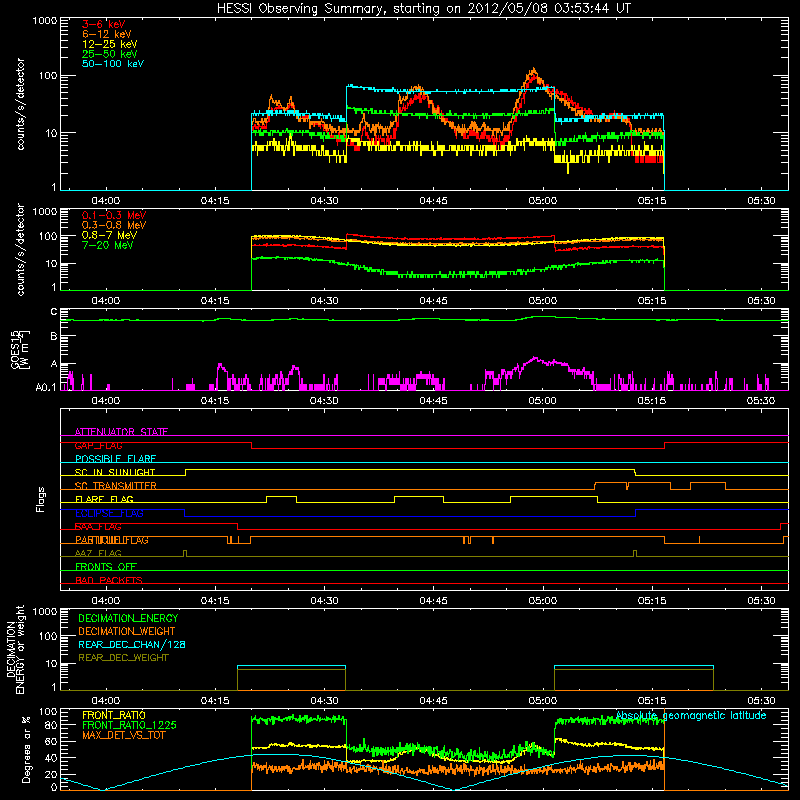Click the REAR_DEC_WEIGHT legend entry

click(x=123, y=658)
